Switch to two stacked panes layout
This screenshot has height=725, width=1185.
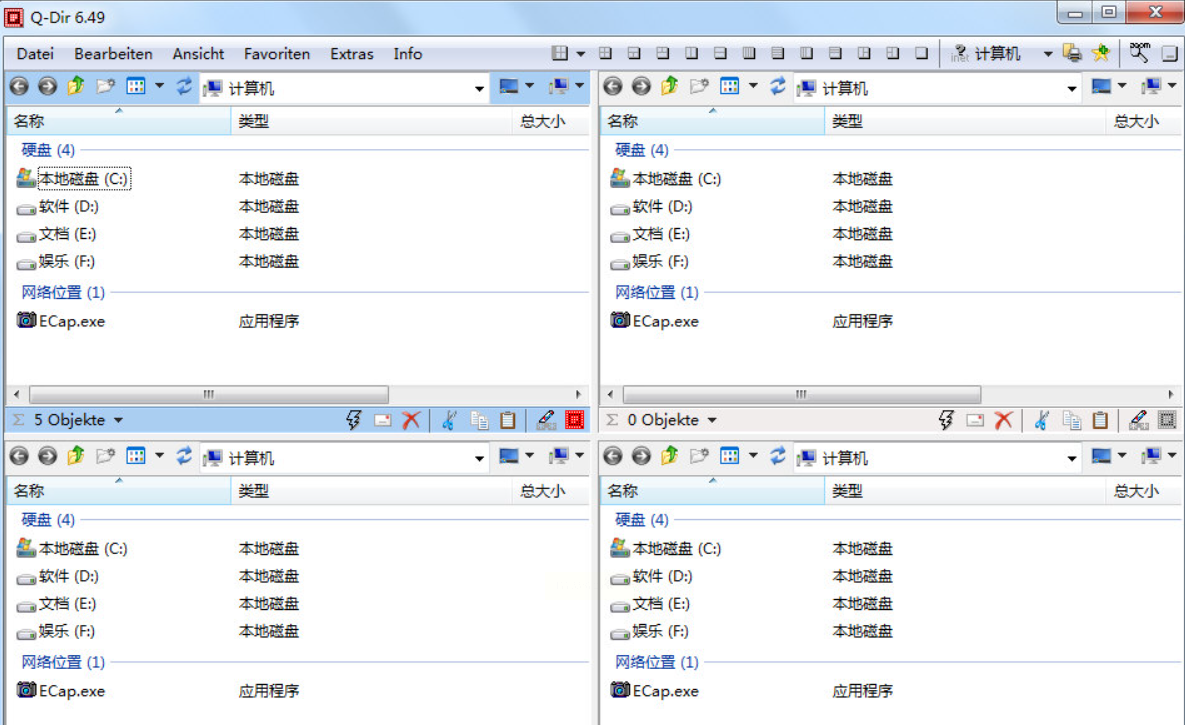pos(720,53)
